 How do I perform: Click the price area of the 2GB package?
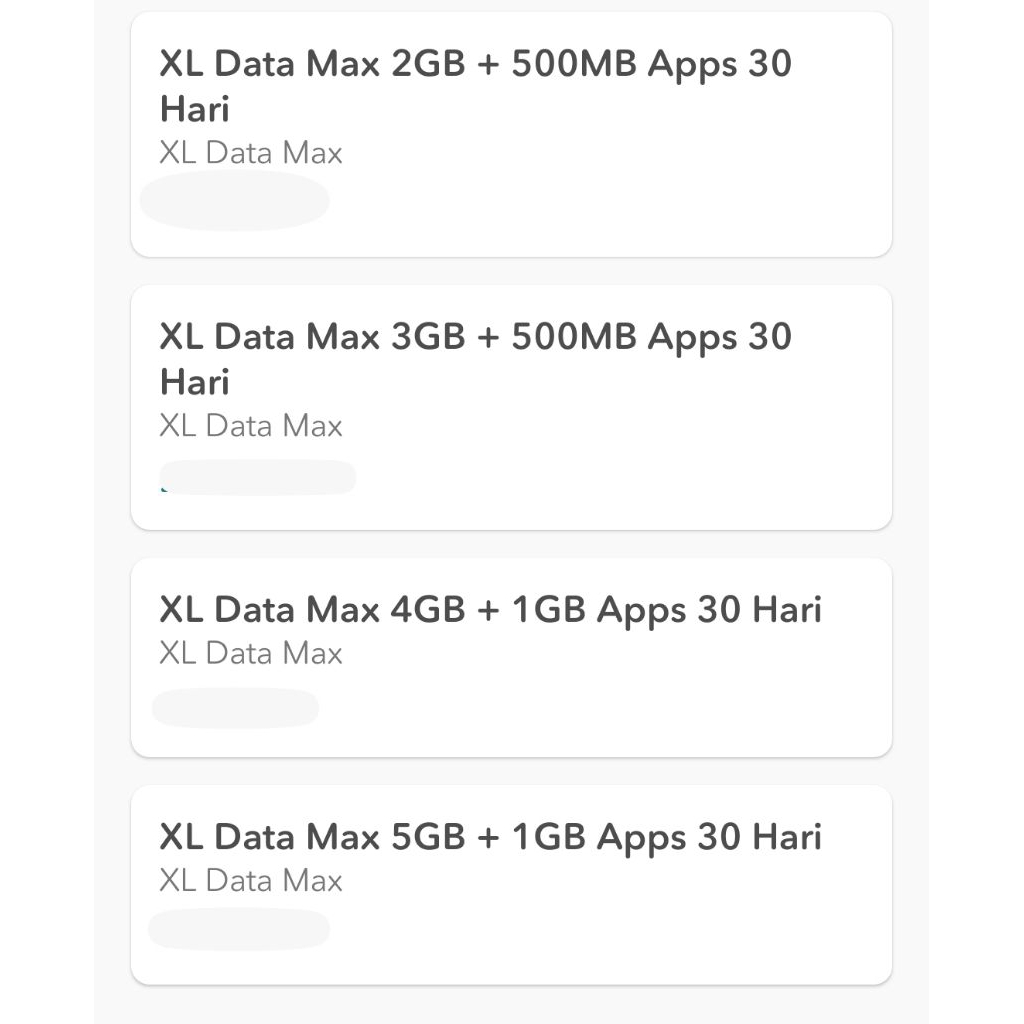235,200
